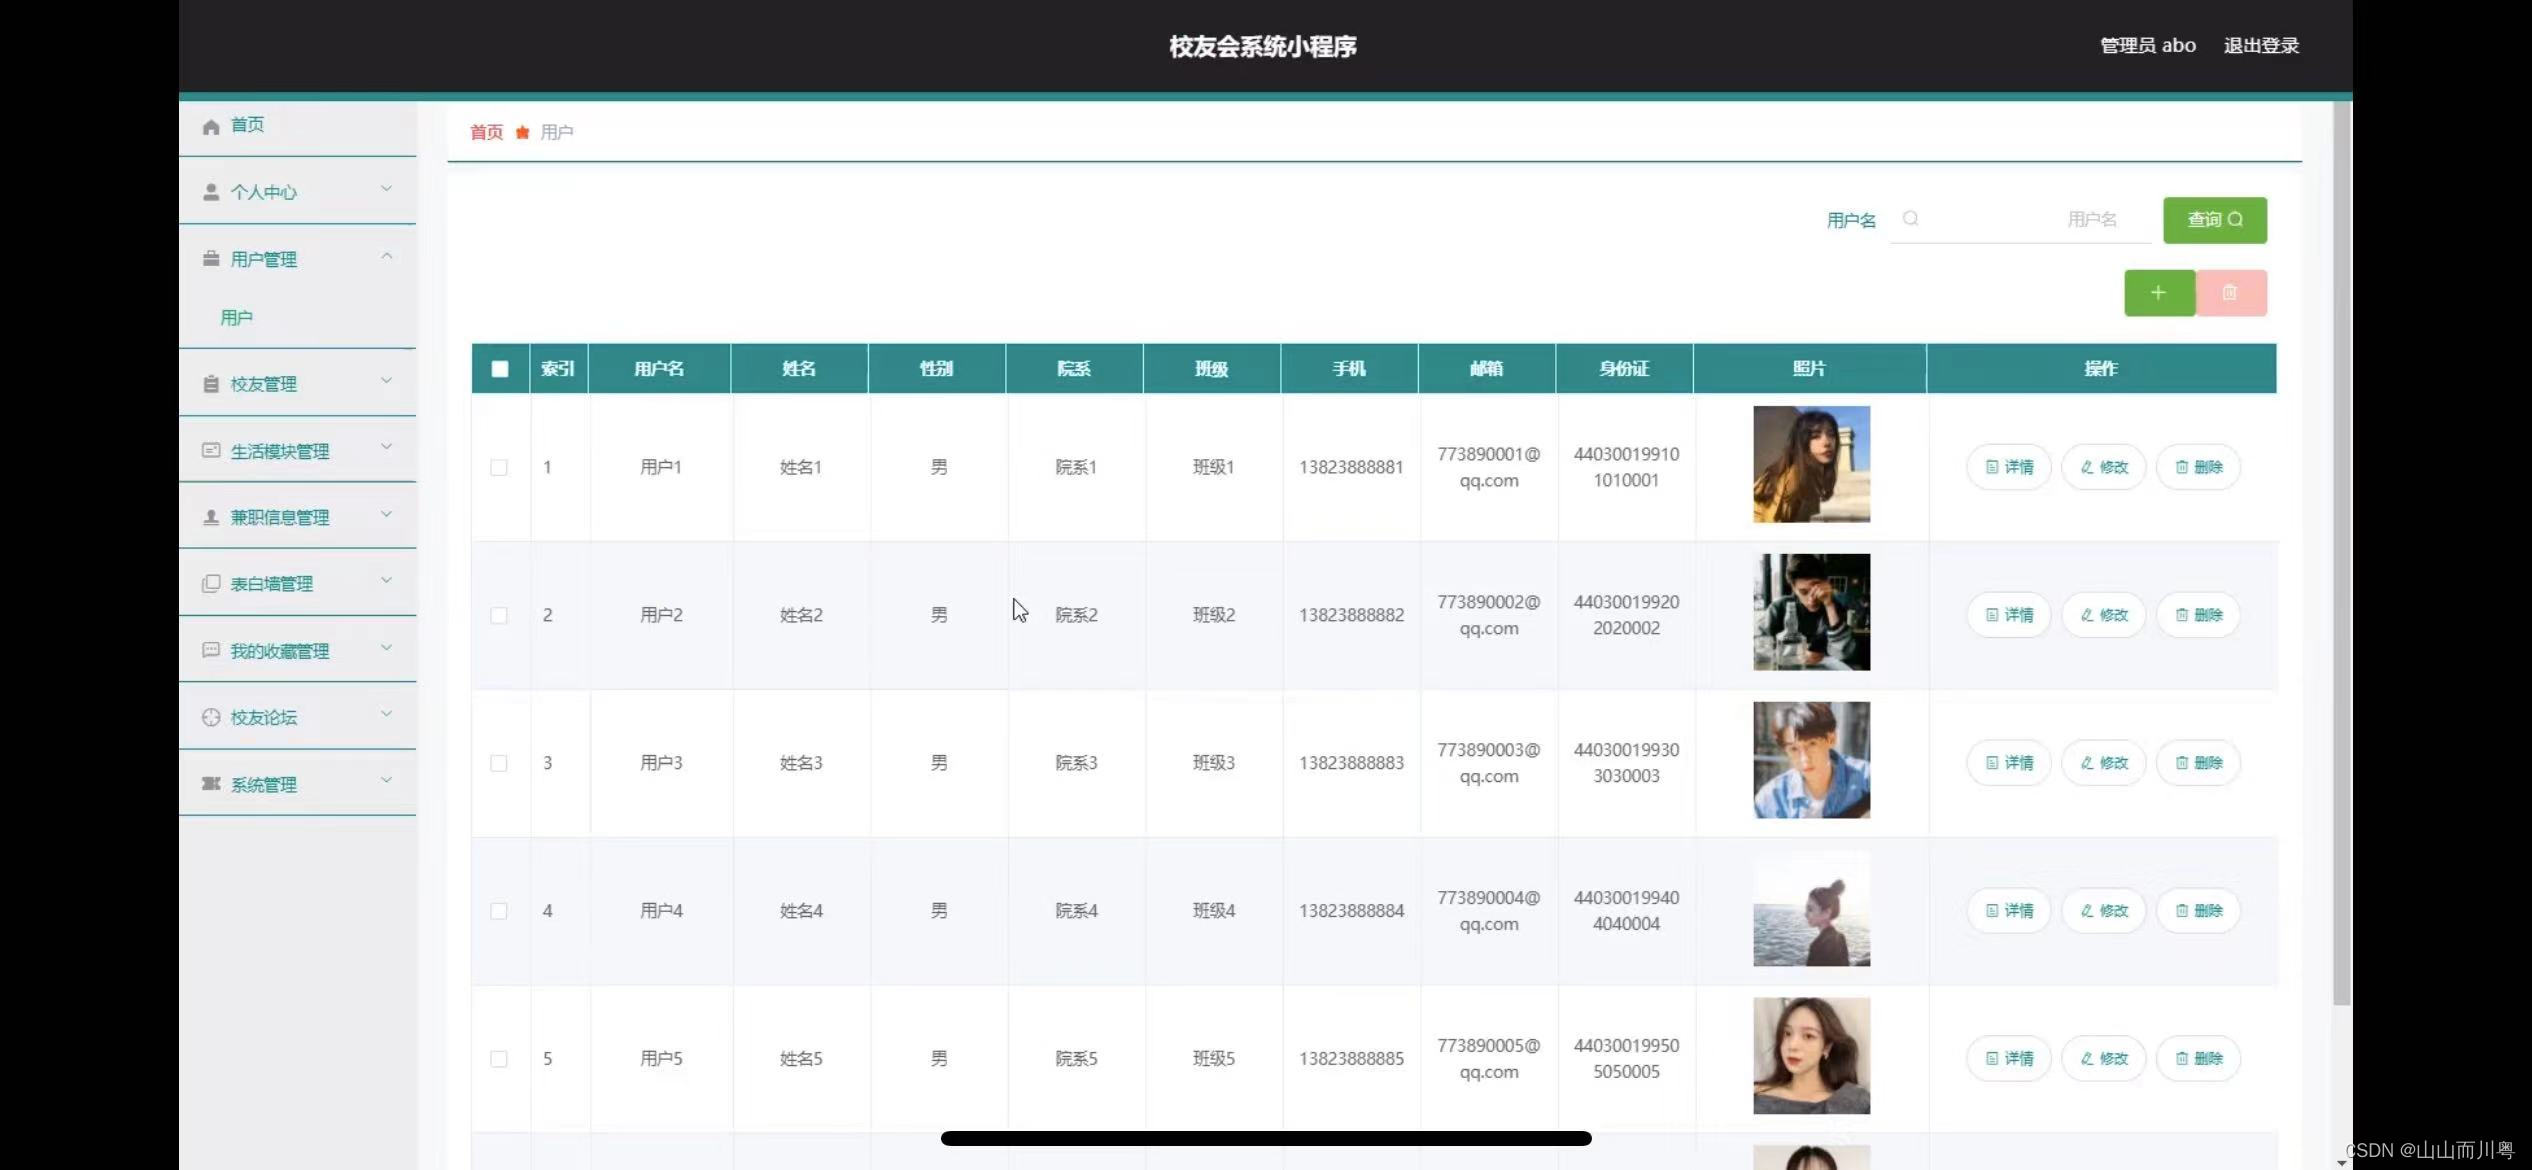
Task: Click the message icon beside 我的收藏管理
Action: point(211,650)
